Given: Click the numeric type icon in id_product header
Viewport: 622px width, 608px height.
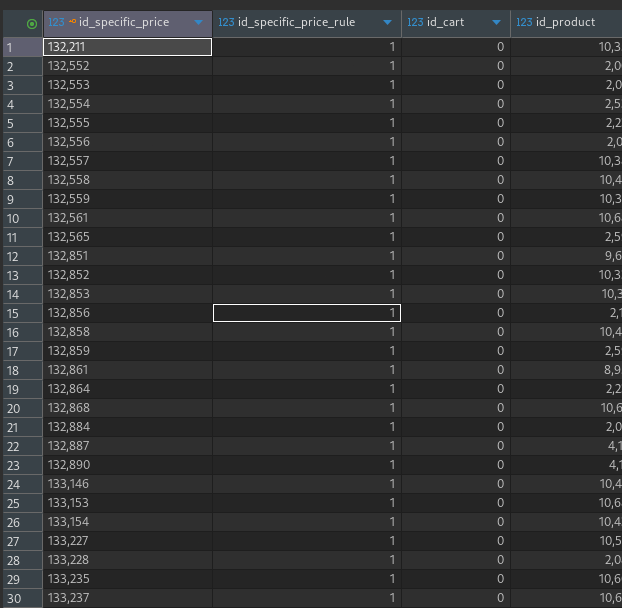Looking at the screenshot, I should click(x=524, y=22).
